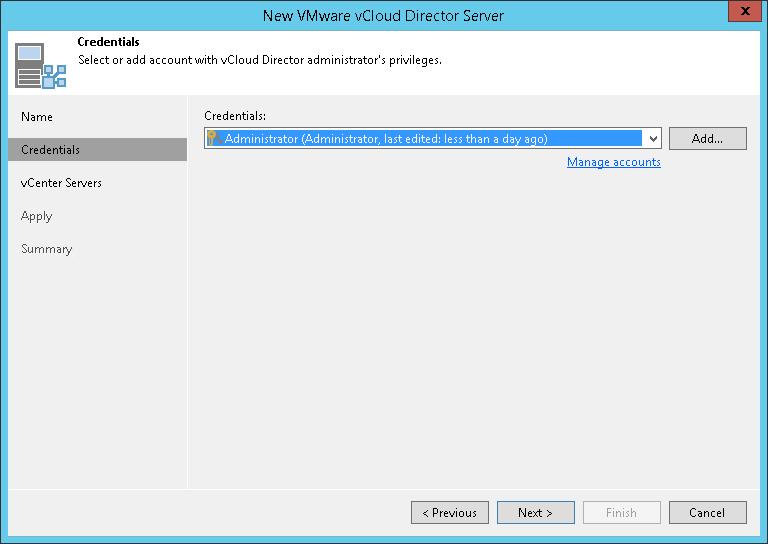Click the key icon in the credentials field

212,139
